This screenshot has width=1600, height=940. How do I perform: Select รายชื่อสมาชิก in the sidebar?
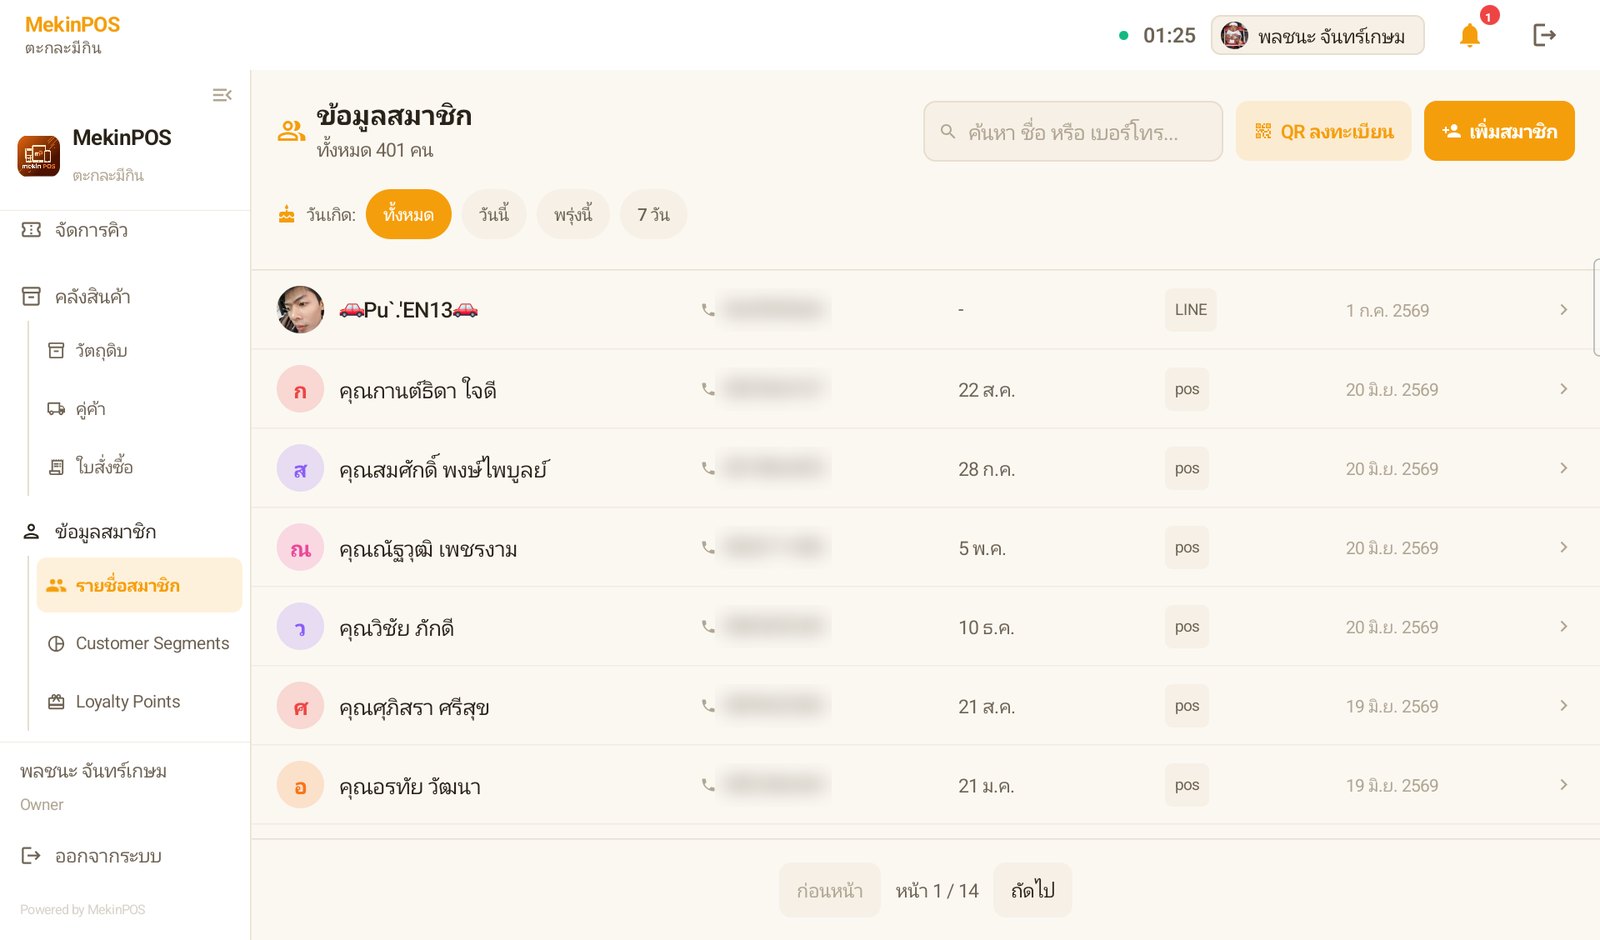[x=140, y=585]
